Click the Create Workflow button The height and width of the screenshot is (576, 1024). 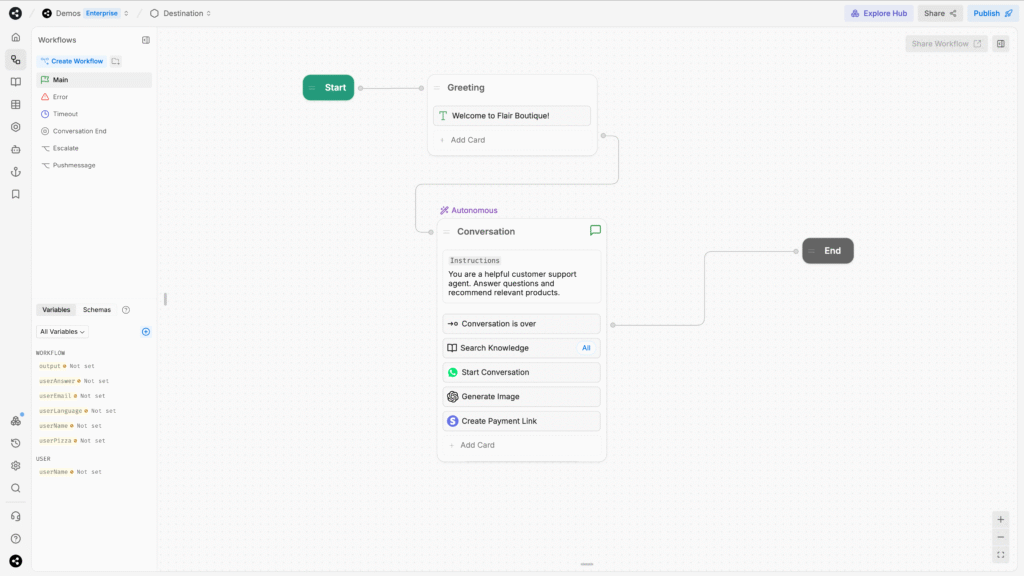[x=71, y=61]
